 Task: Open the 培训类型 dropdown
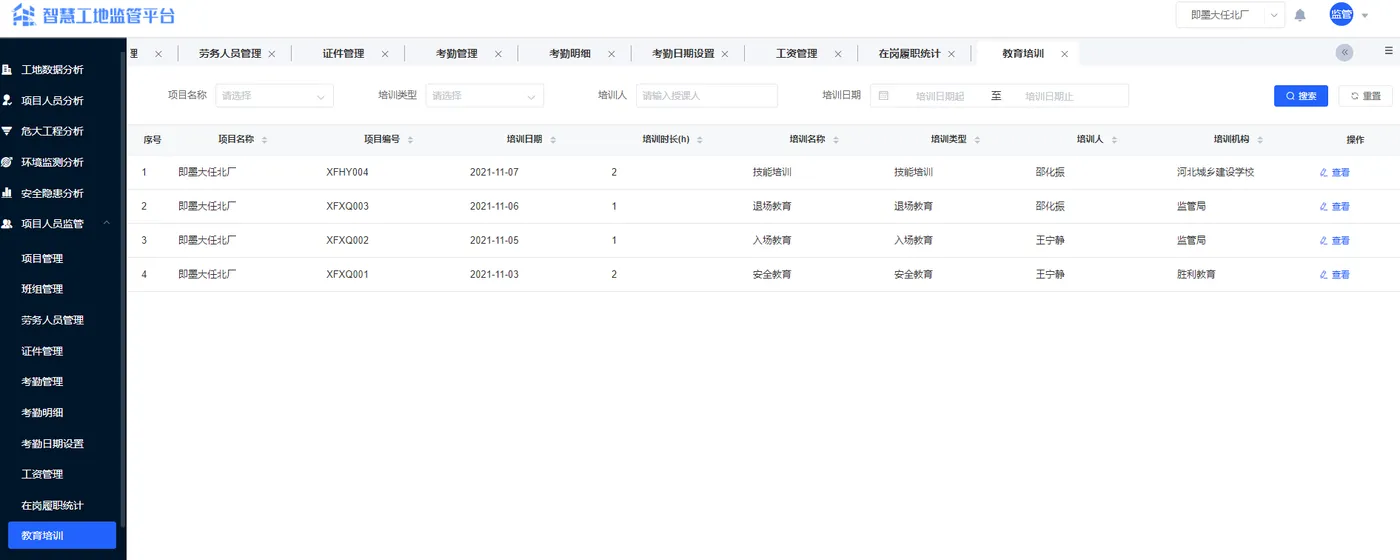(x=485, y=96)
